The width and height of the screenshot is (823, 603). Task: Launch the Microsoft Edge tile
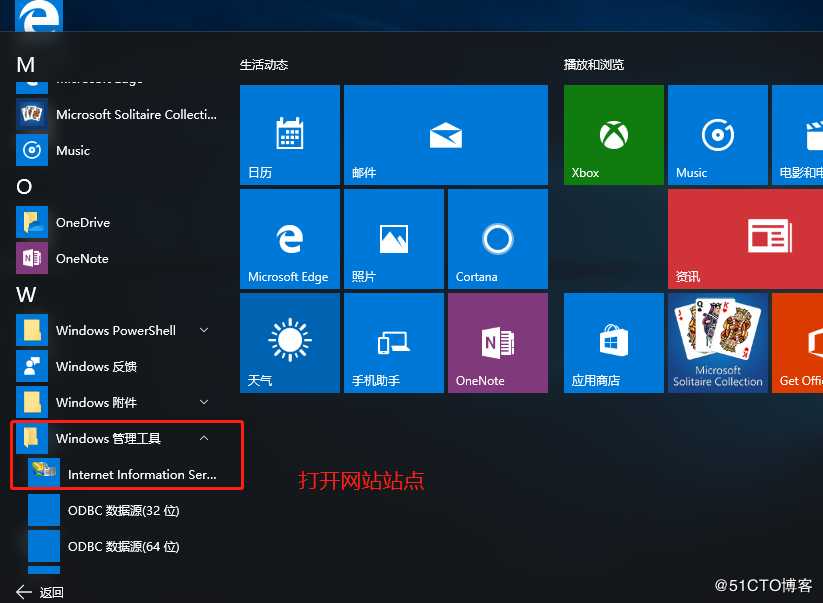click(x=290, y=239)
